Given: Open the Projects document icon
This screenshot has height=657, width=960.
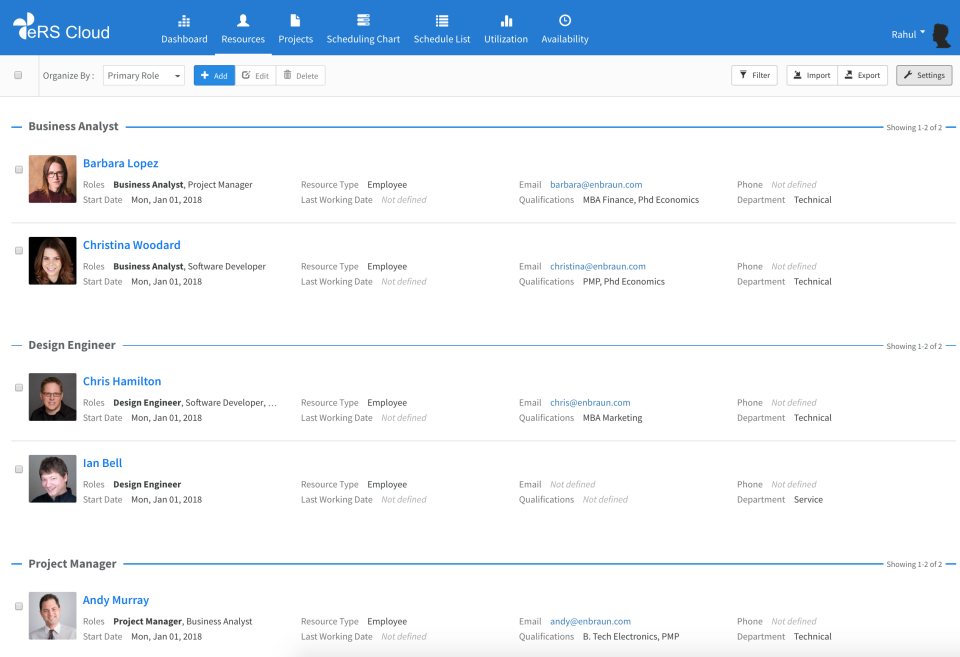Looking at the screenshot, I should (295, 21).
